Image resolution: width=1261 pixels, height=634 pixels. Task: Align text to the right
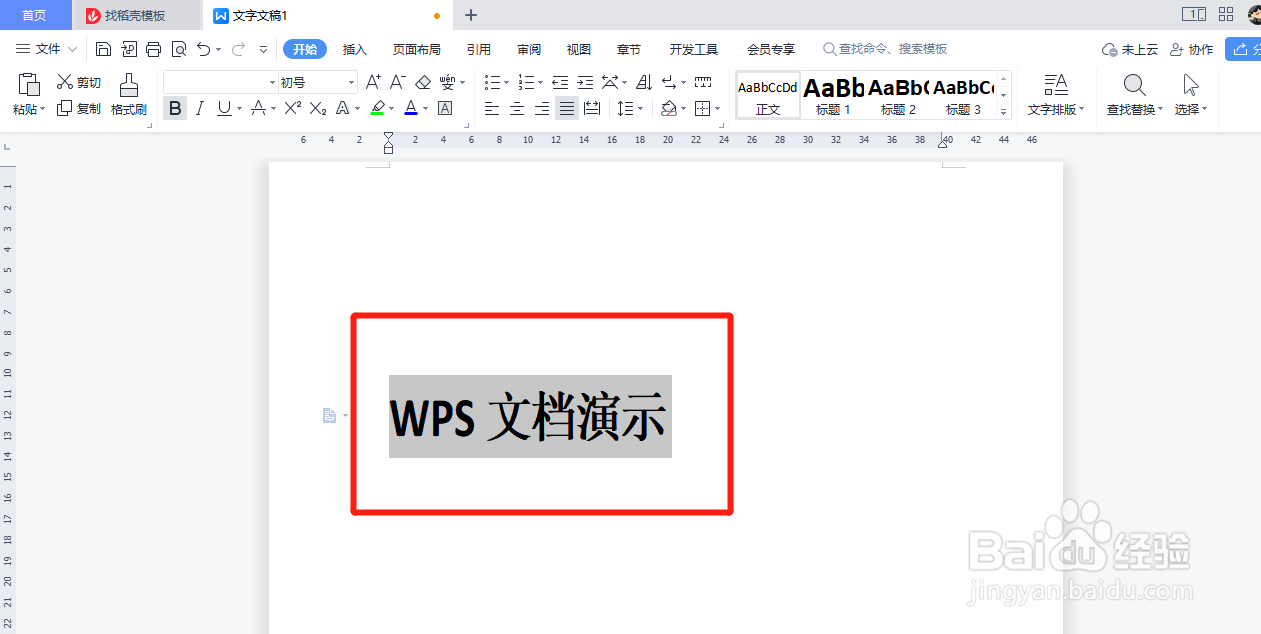pyautogui.click(x=541, y=108)
